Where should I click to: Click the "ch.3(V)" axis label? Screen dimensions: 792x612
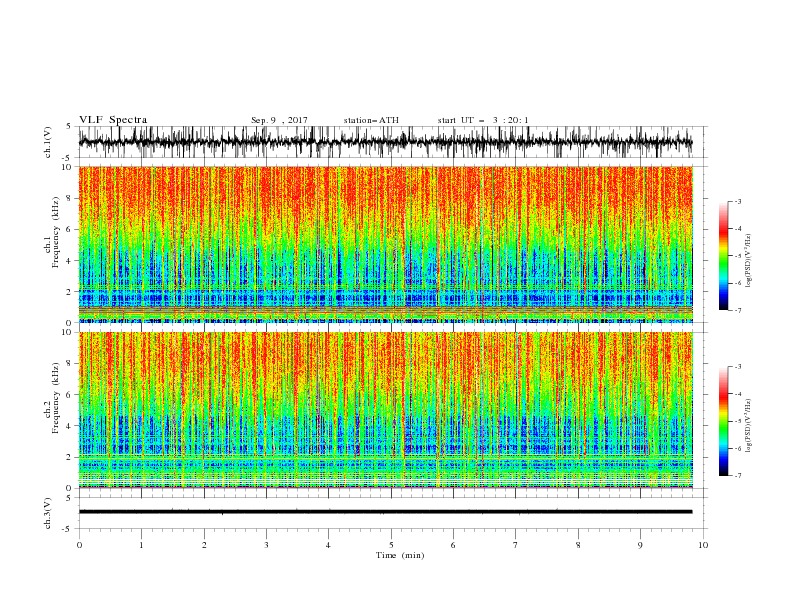tap(48, 513)
